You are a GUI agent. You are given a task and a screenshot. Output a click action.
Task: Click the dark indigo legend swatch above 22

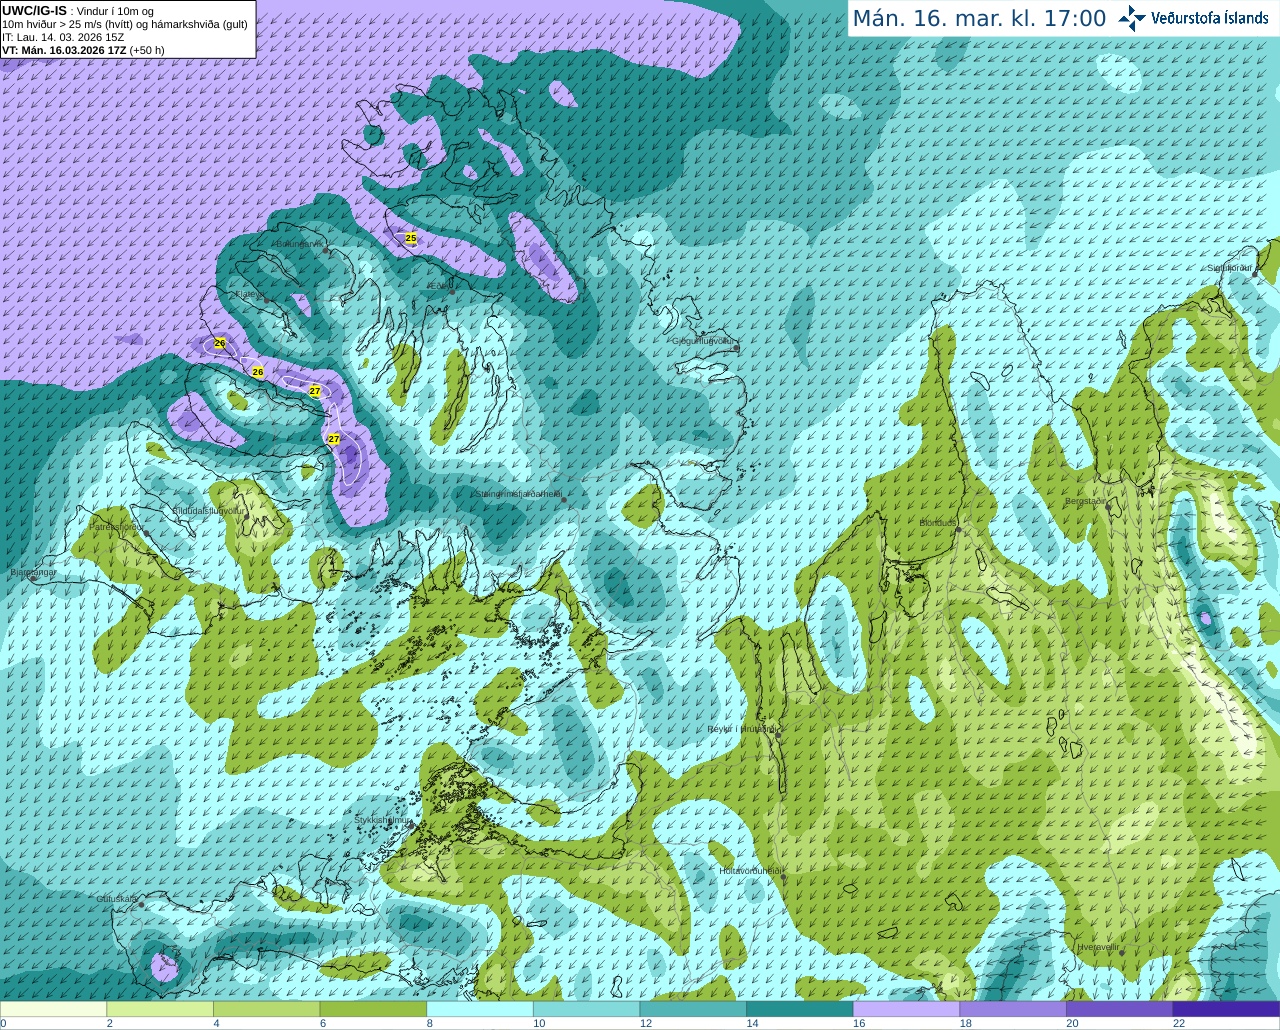1226,1008
